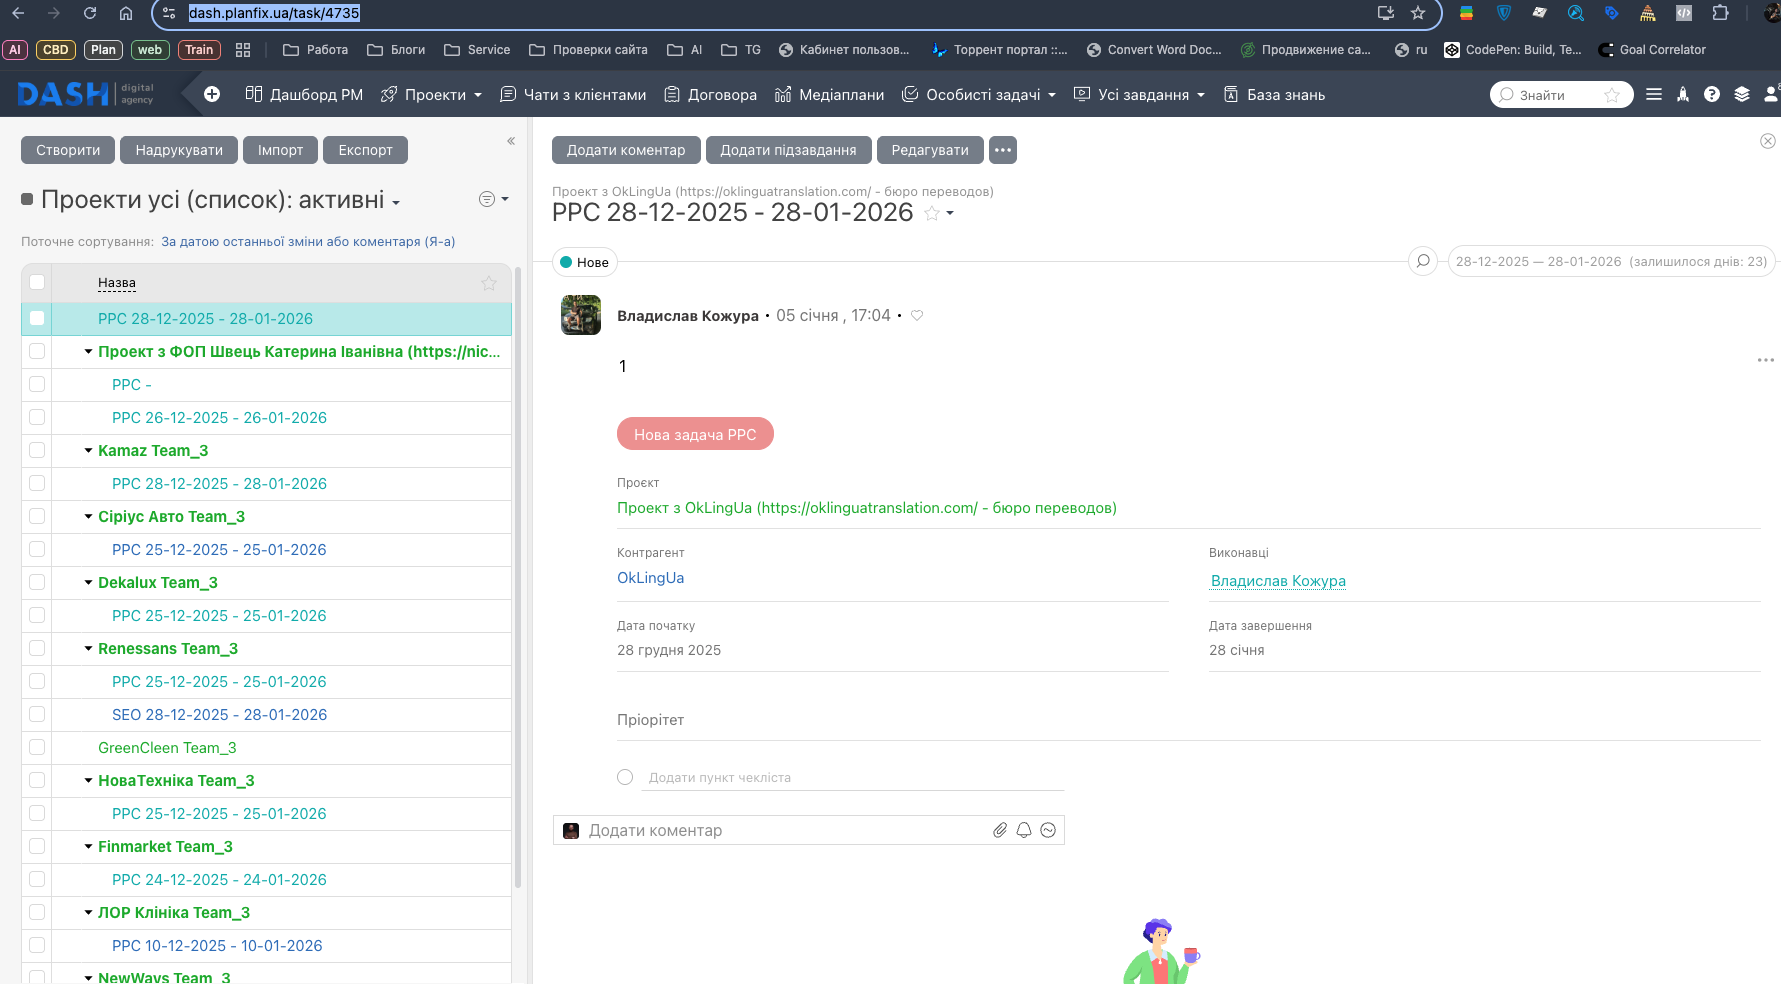Collapse the Проект з ФОП Швець node
This screenshot has width=1781, height=984.
point(88,352)
